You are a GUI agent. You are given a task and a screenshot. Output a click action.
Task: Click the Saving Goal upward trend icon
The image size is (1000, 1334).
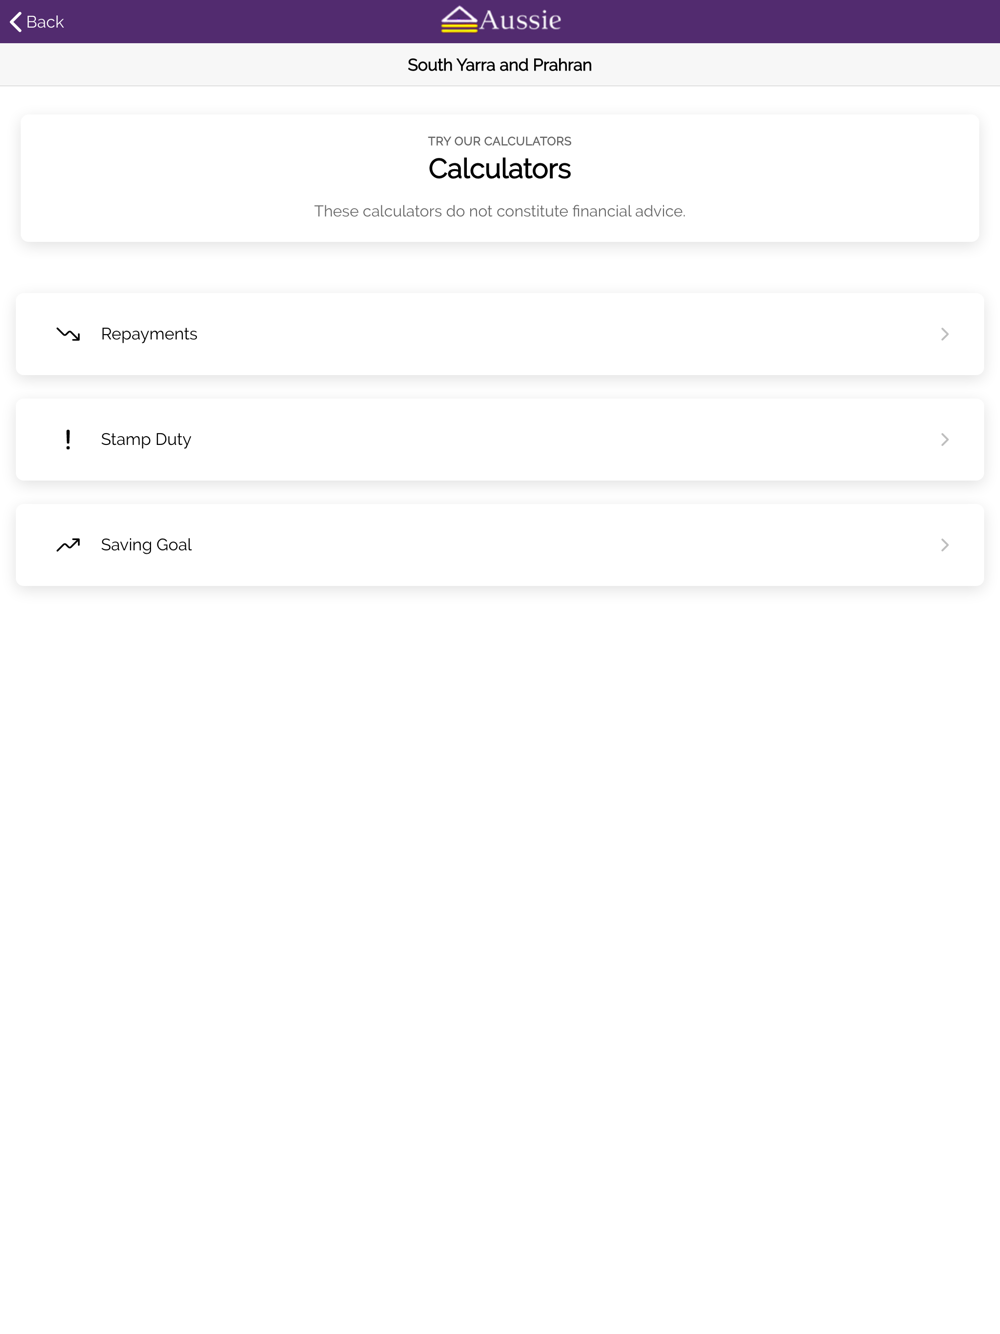68,545
